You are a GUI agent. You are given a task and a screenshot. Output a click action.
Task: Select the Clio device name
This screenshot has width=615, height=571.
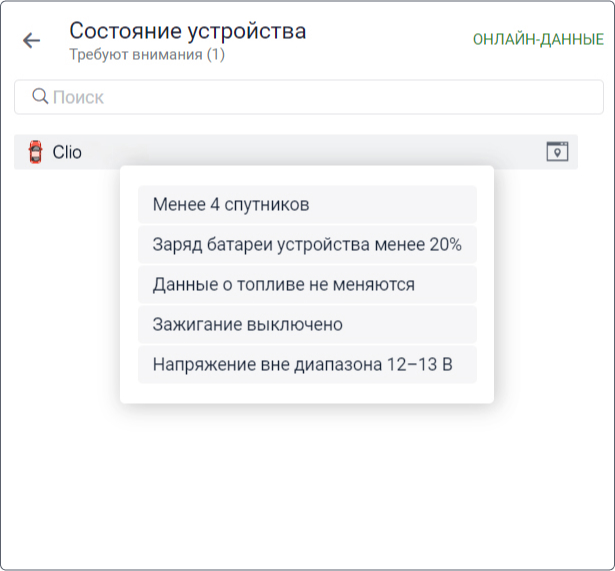67,152
